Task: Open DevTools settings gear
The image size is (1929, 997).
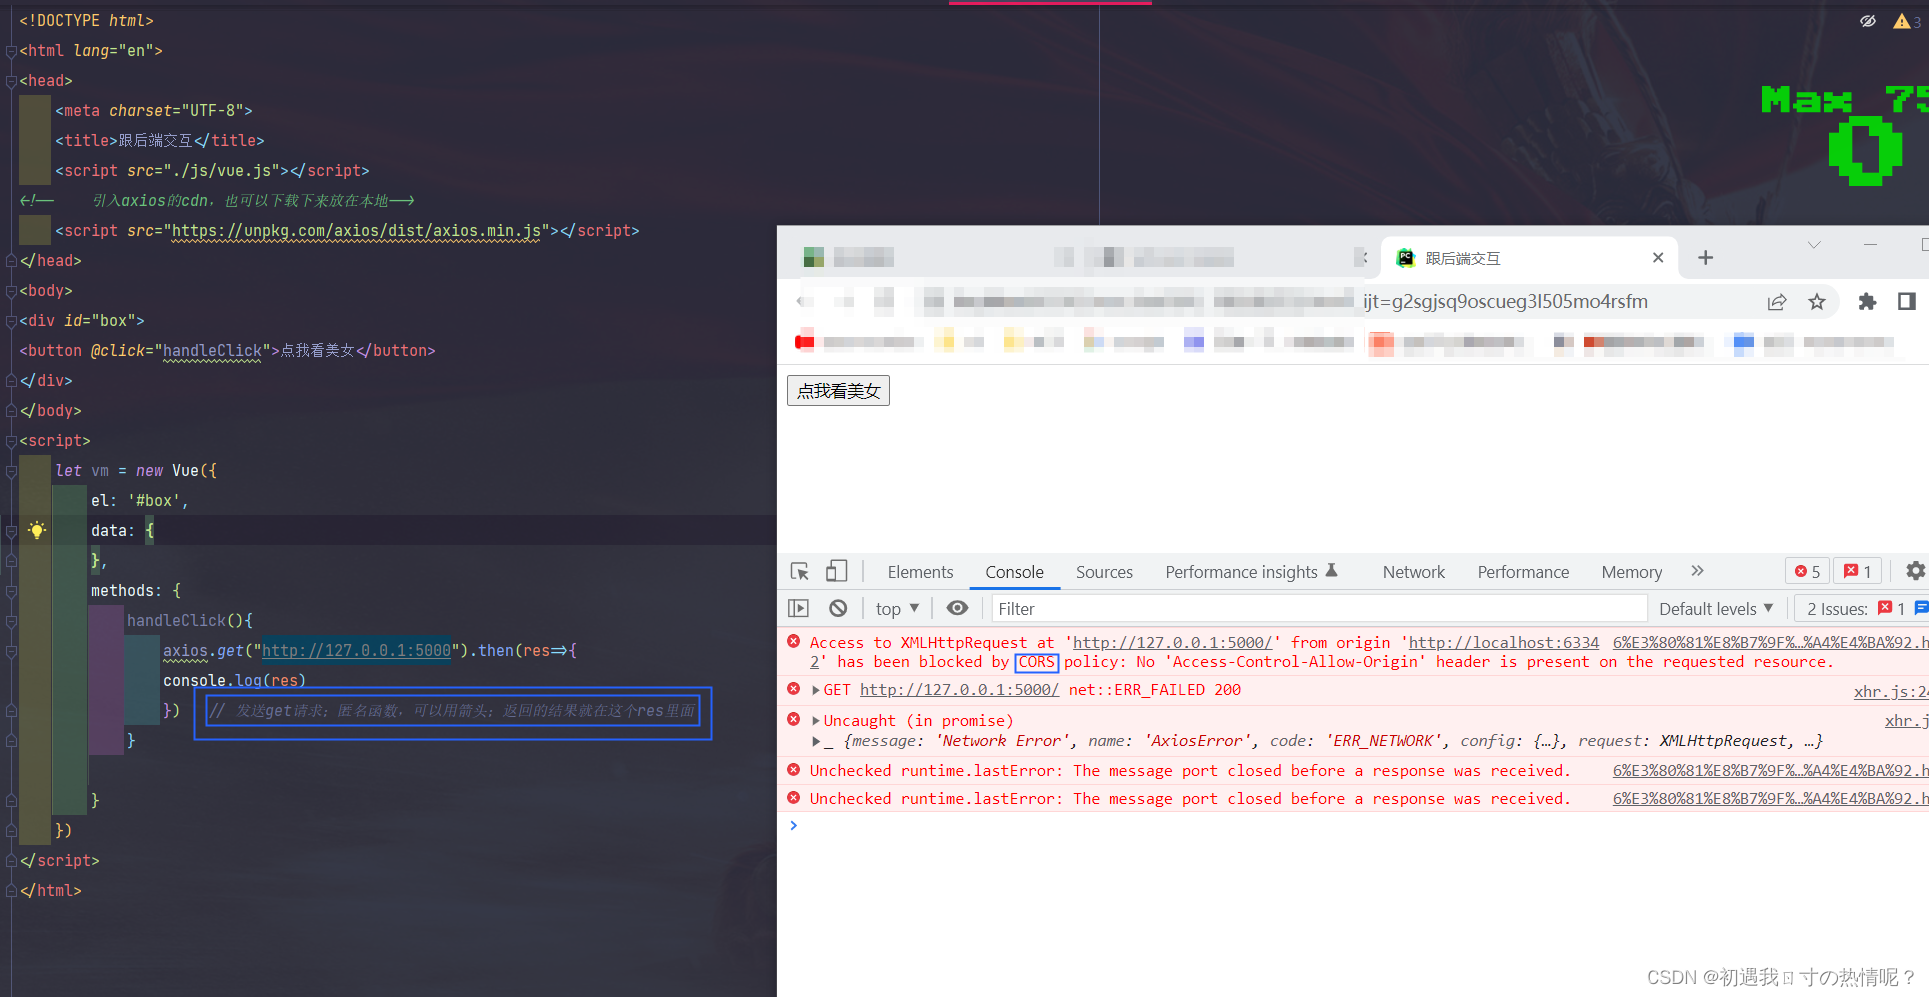Action: click(1915, 571)
